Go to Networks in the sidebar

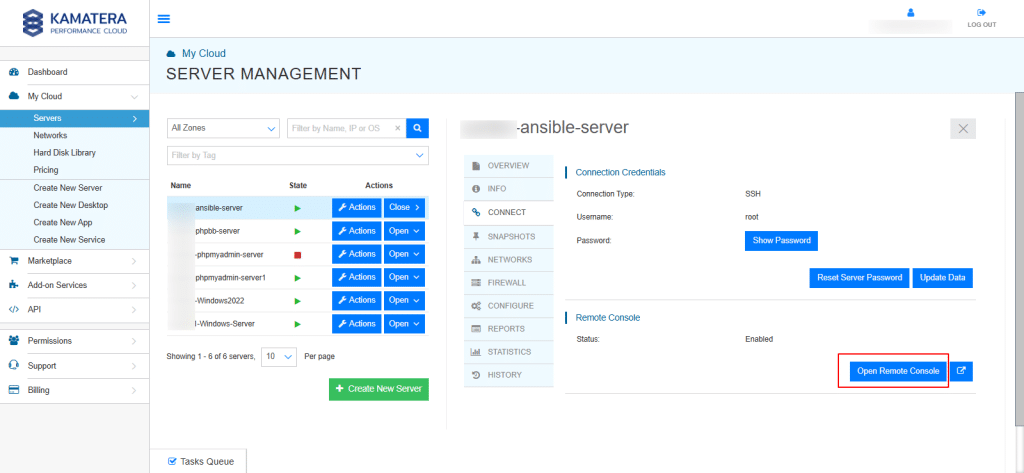[50, 135]
